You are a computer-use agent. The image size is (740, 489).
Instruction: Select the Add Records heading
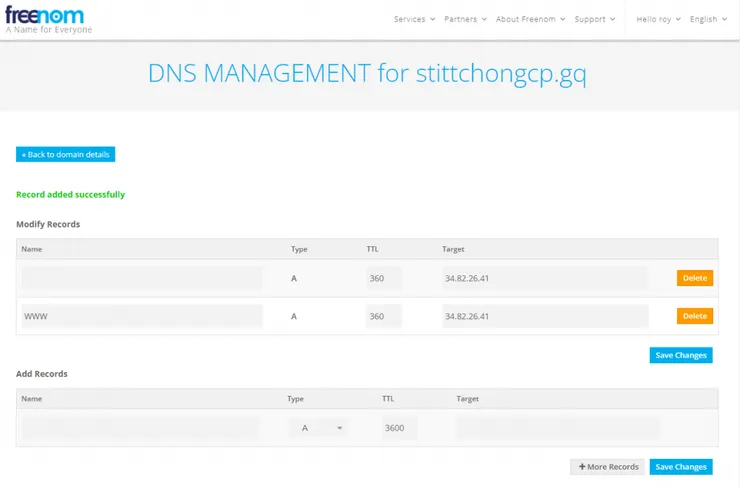coord(42,374)
